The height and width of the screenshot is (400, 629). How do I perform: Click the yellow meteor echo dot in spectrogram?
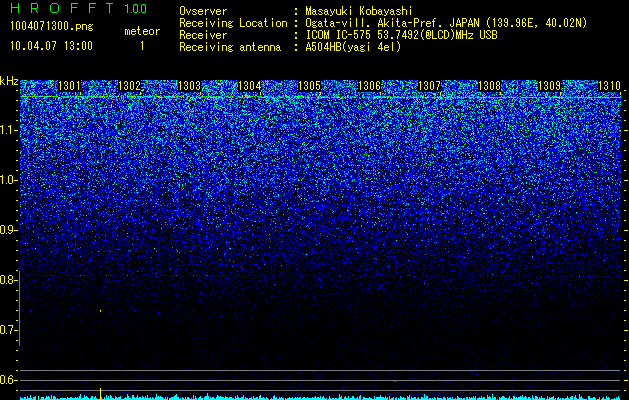pyautogui.click(x=100, y=311)
